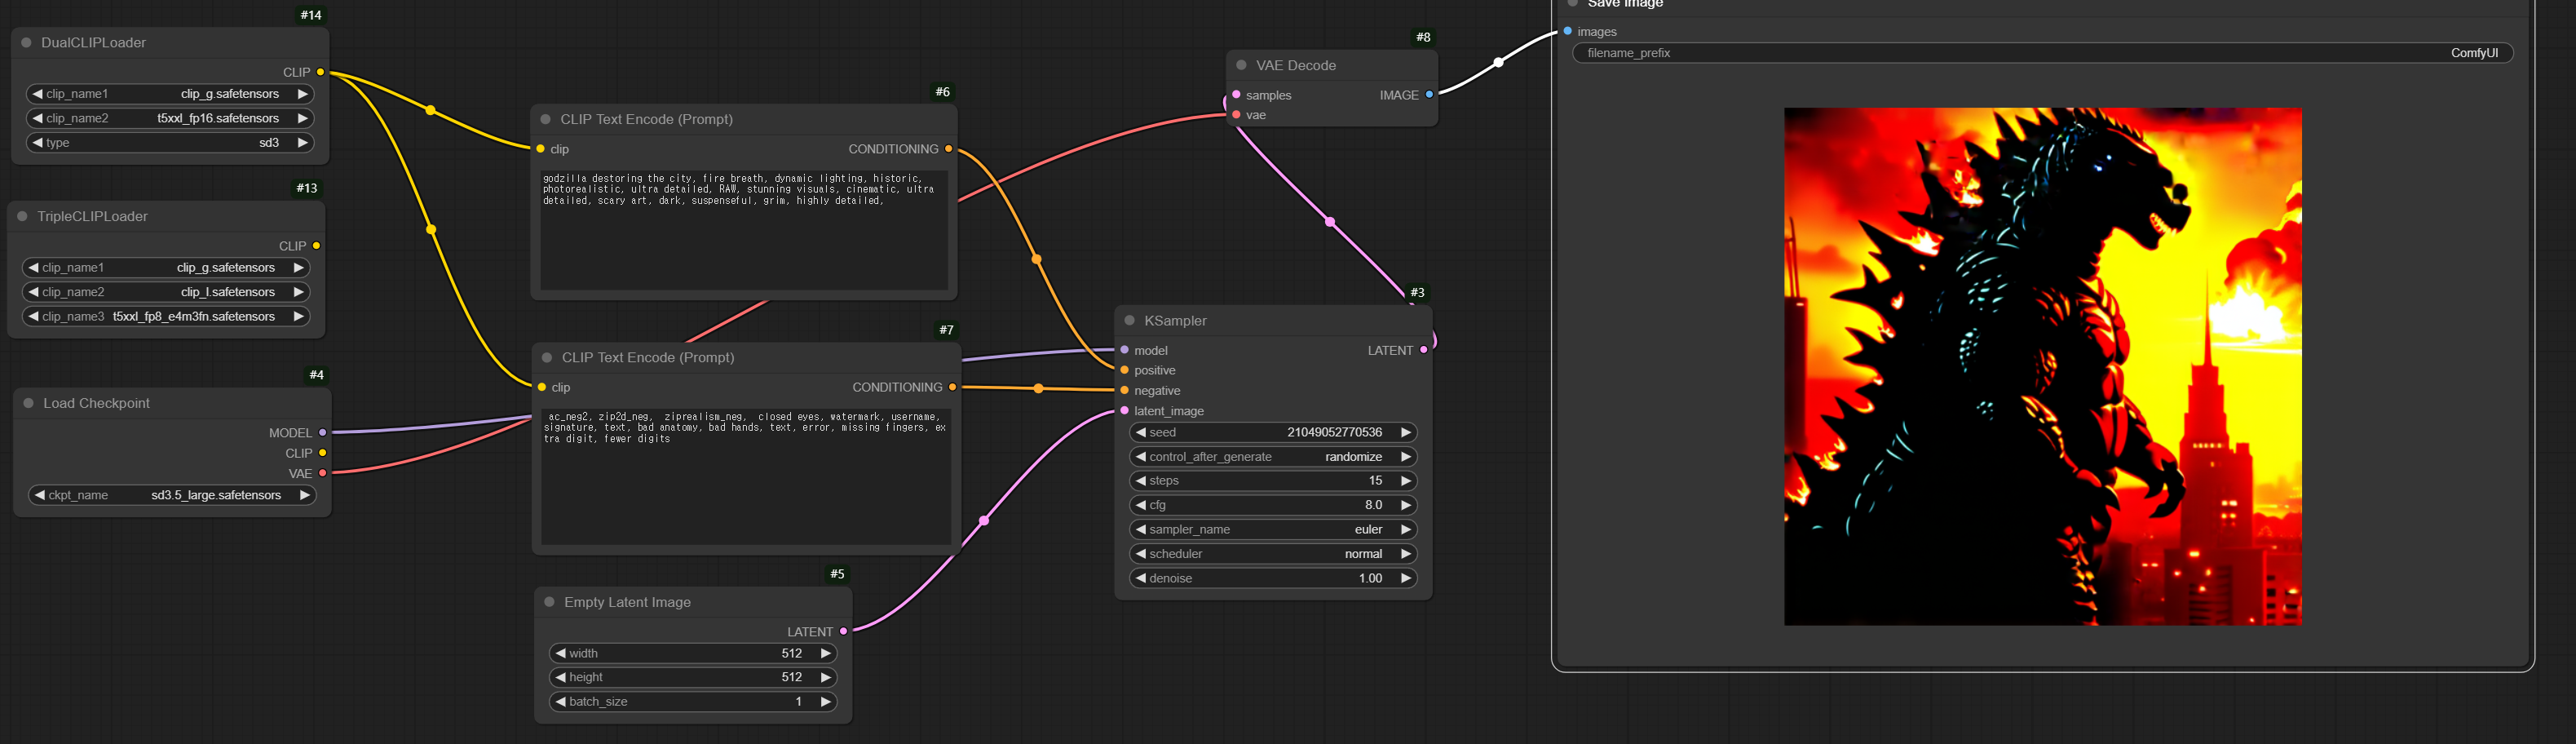
Task: Click the midpoint dot on the Save Image link
Action: 1498,62
